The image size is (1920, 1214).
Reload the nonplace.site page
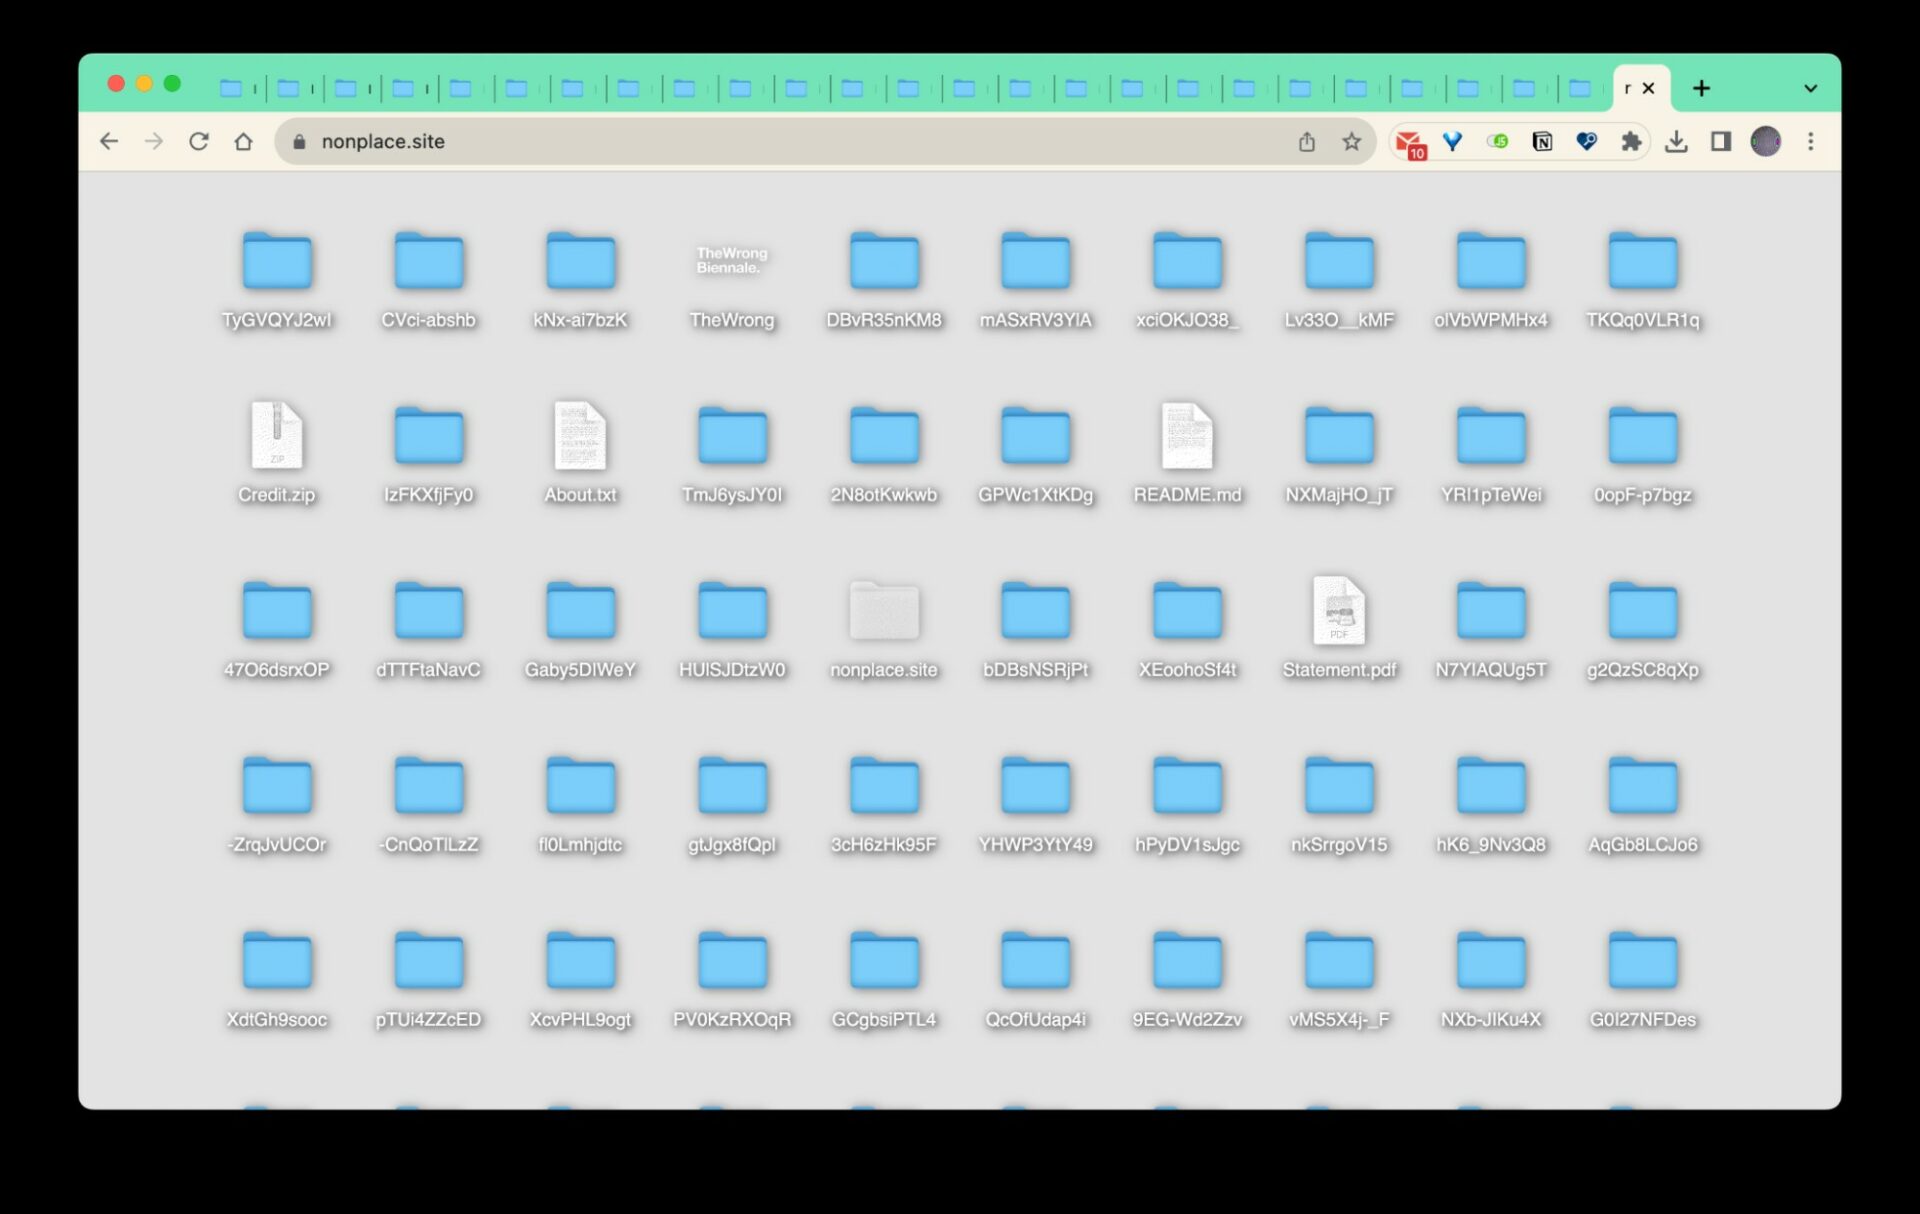(199, 142)
